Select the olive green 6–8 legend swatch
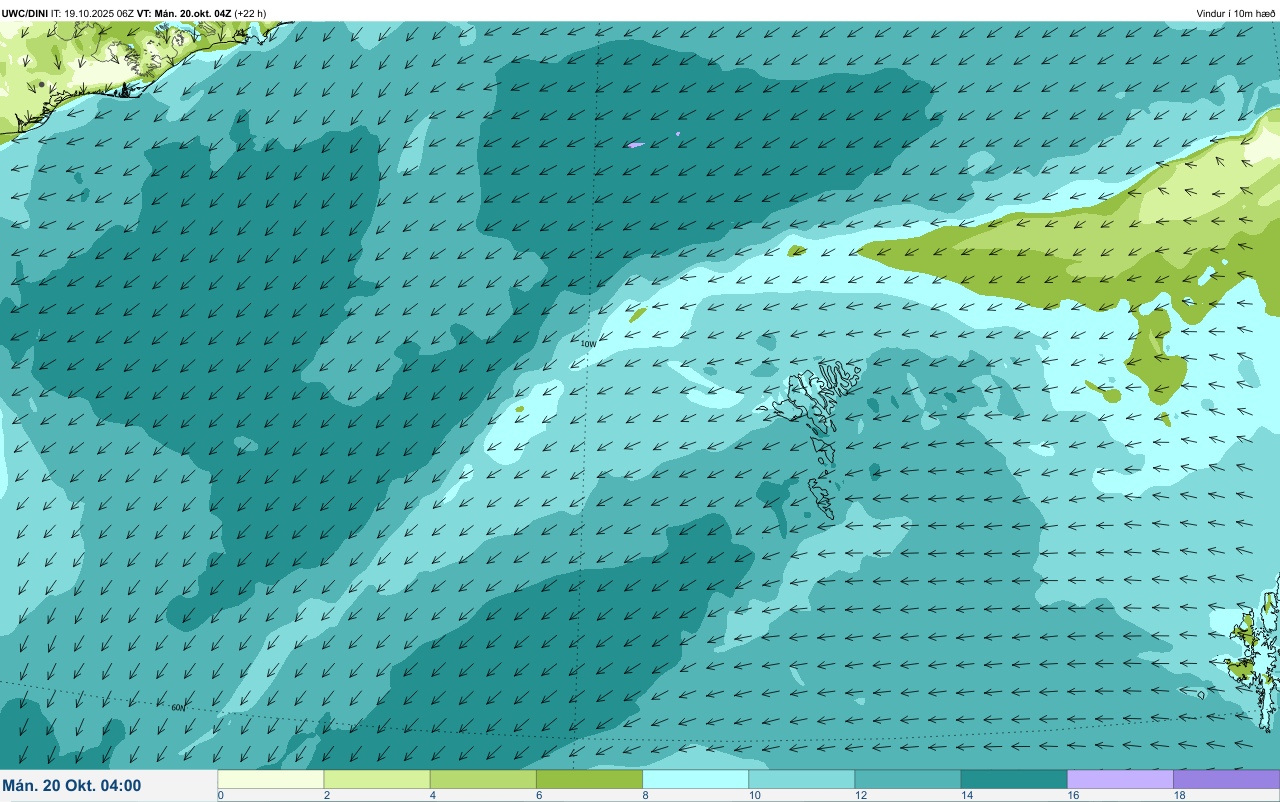Image resolution: width=1280 pixels, height=802 pixels. click(x=589, y=779)
